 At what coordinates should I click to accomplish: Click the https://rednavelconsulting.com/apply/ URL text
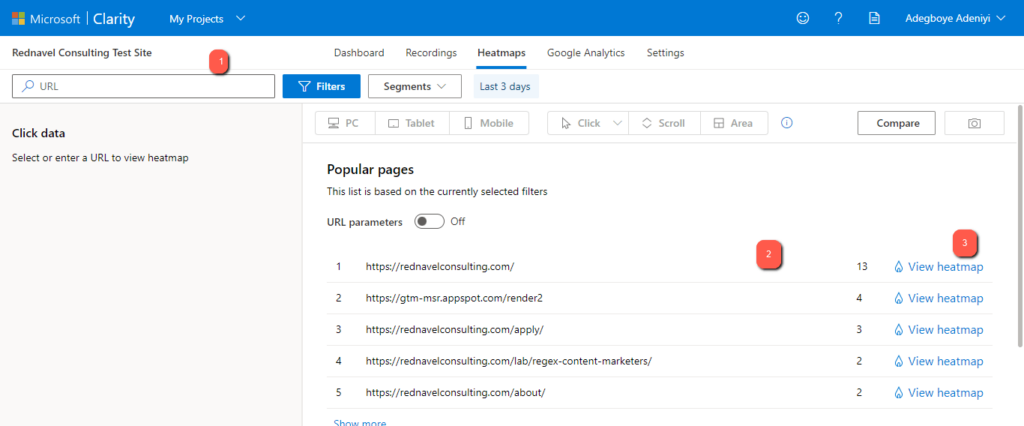pyautogui.click(x=455, y=330)
